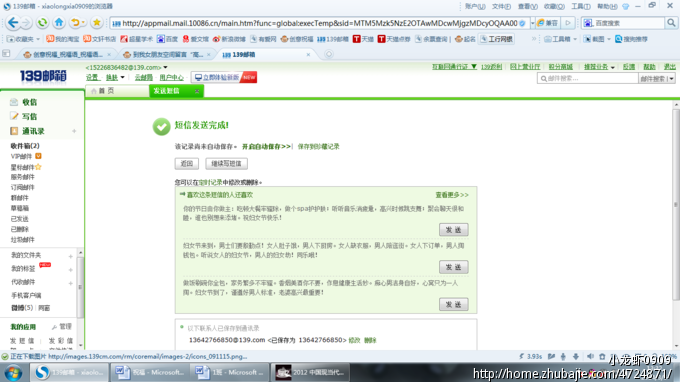
Task: Click 退出 to log out
Action: pos(669,67)
